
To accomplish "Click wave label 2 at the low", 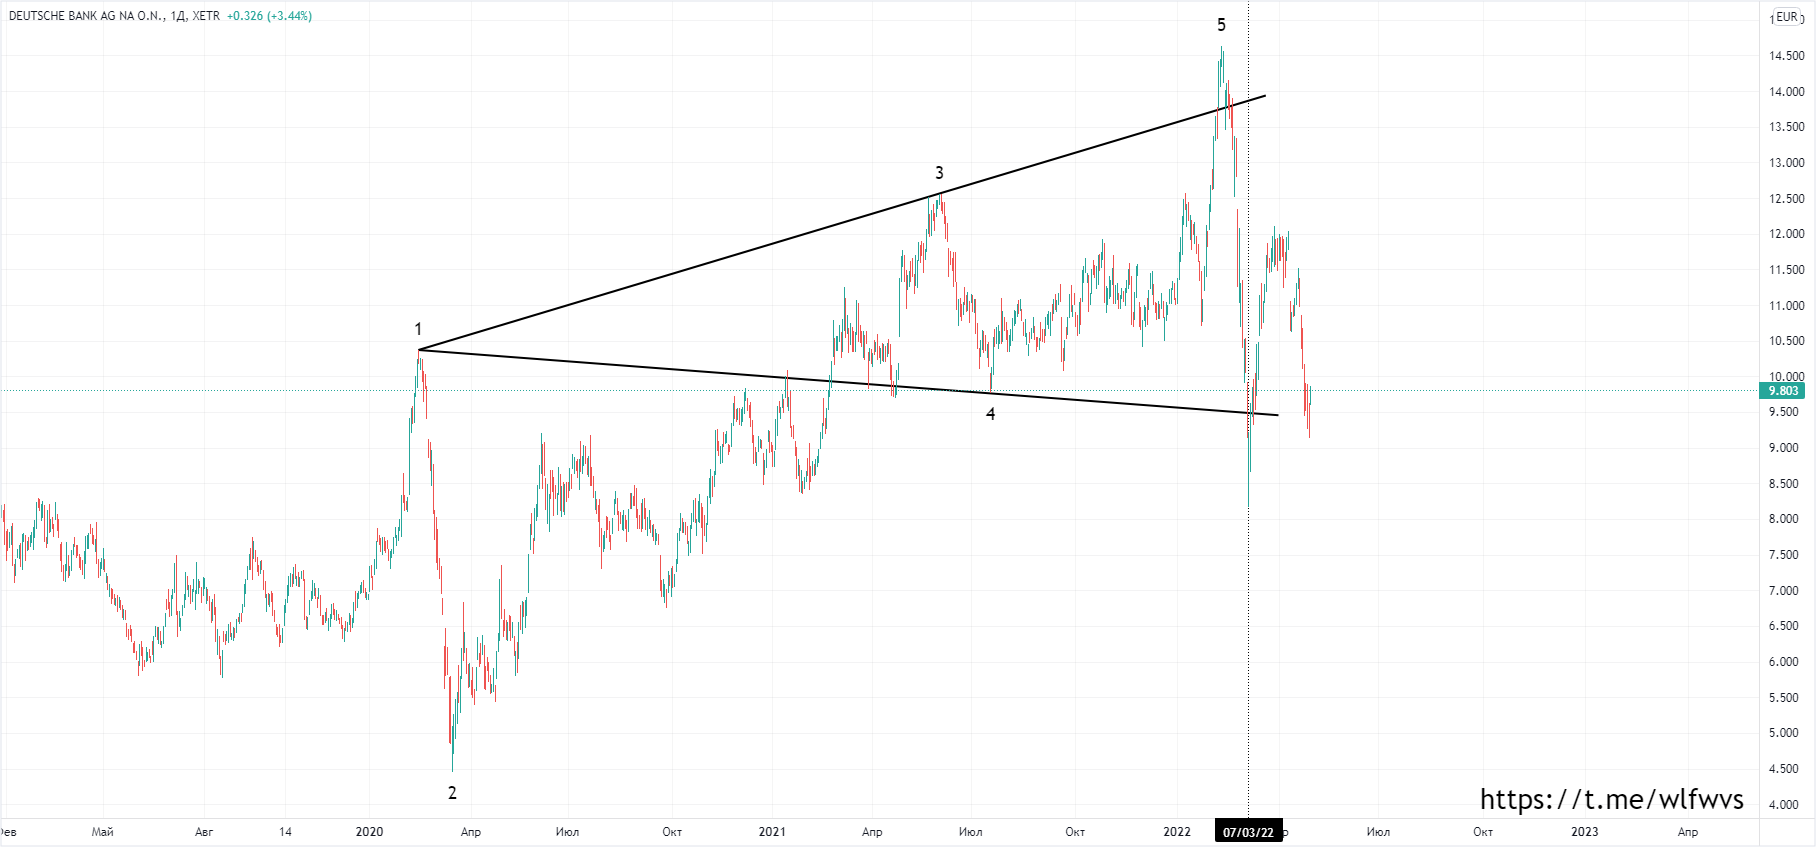I will (x=452, y=793).
